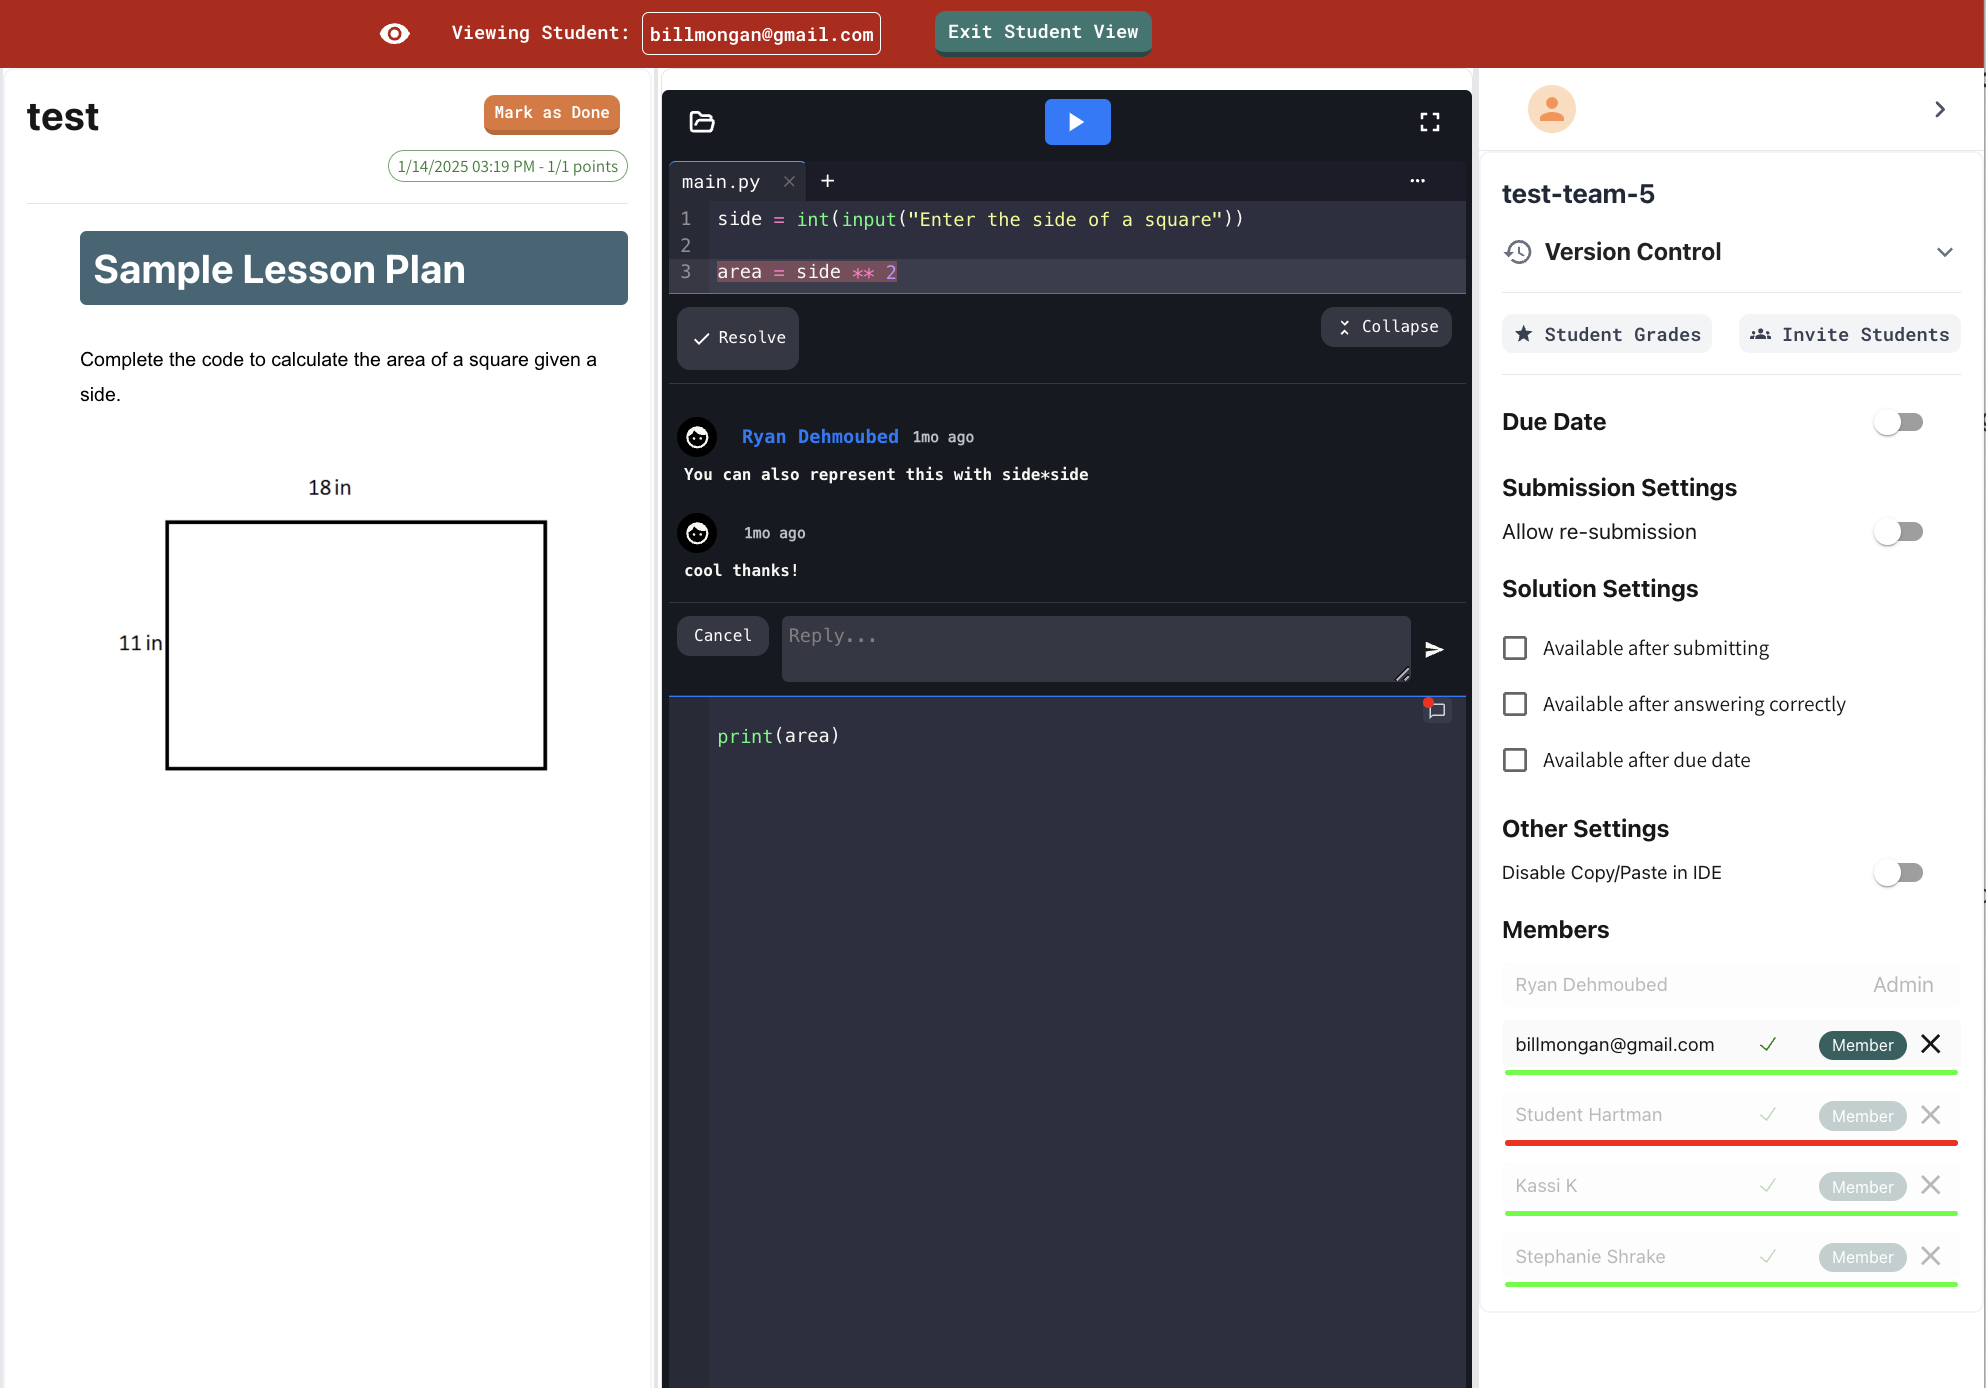This screenshot has width=1986, height=1388.
Task: Run the Python code with the play button
Action: tap(1077, 121)
